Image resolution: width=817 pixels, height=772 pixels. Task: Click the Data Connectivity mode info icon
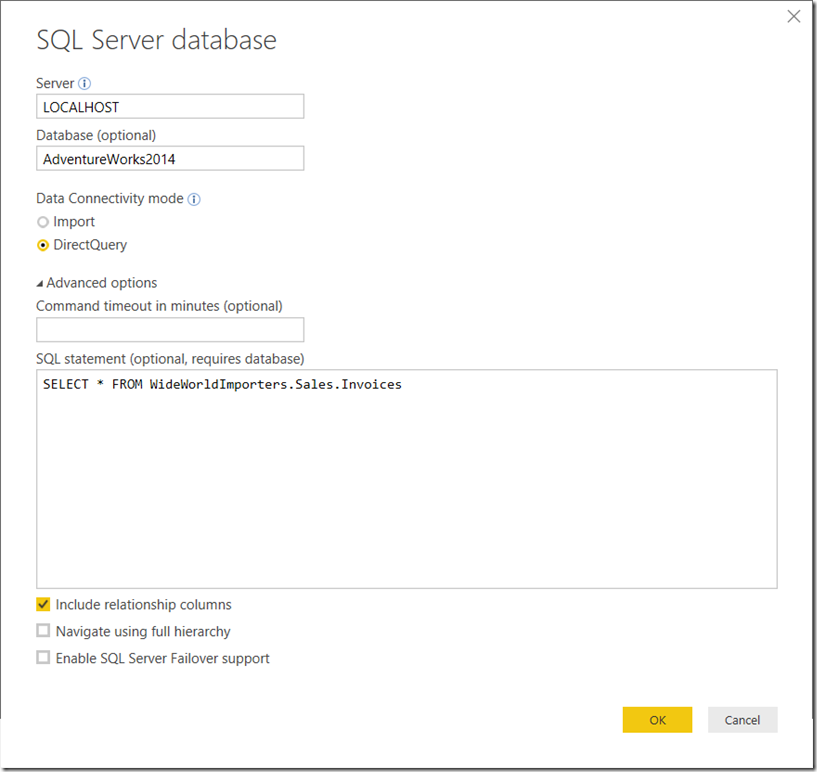(194, 199)
